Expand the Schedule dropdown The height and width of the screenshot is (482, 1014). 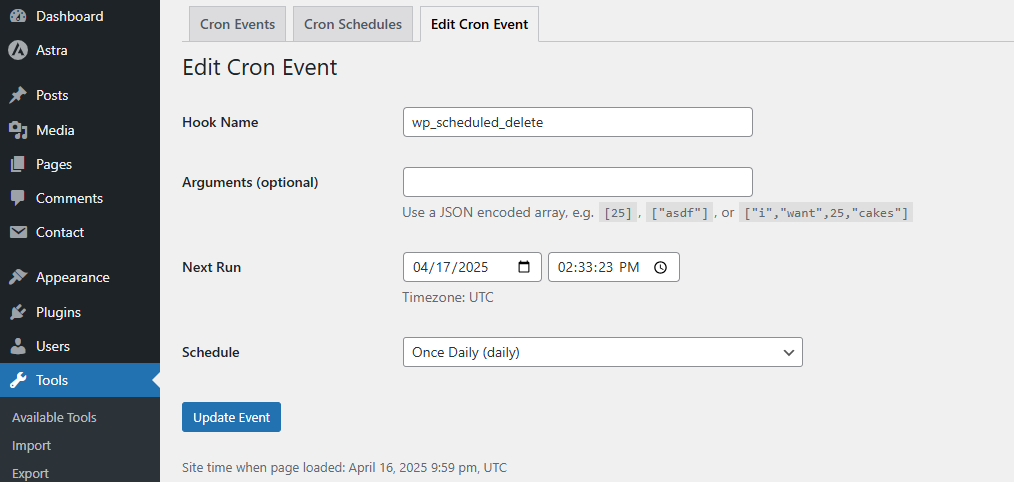click(602, 352)
